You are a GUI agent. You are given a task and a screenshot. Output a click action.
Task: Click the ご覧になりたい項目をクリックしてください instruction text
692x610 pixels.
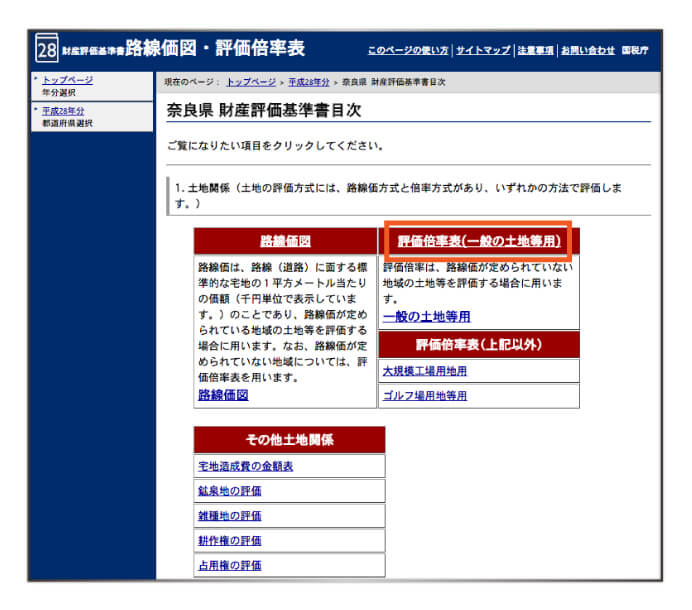pyautogui.click(x=275, y=146)
